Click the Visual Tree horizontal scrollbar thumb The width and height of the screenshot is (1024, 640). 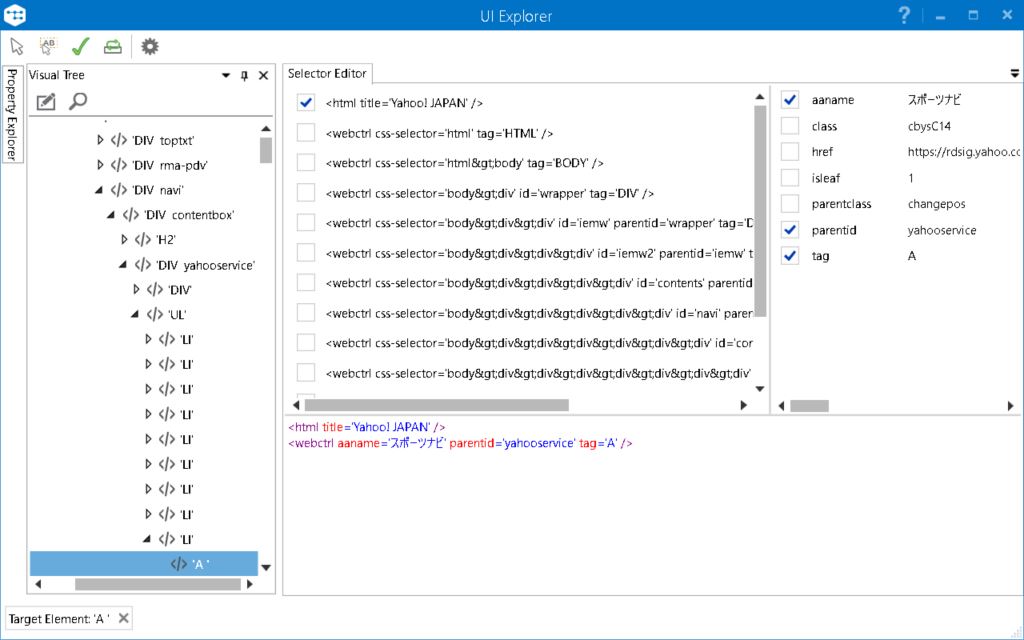point(157,584)
